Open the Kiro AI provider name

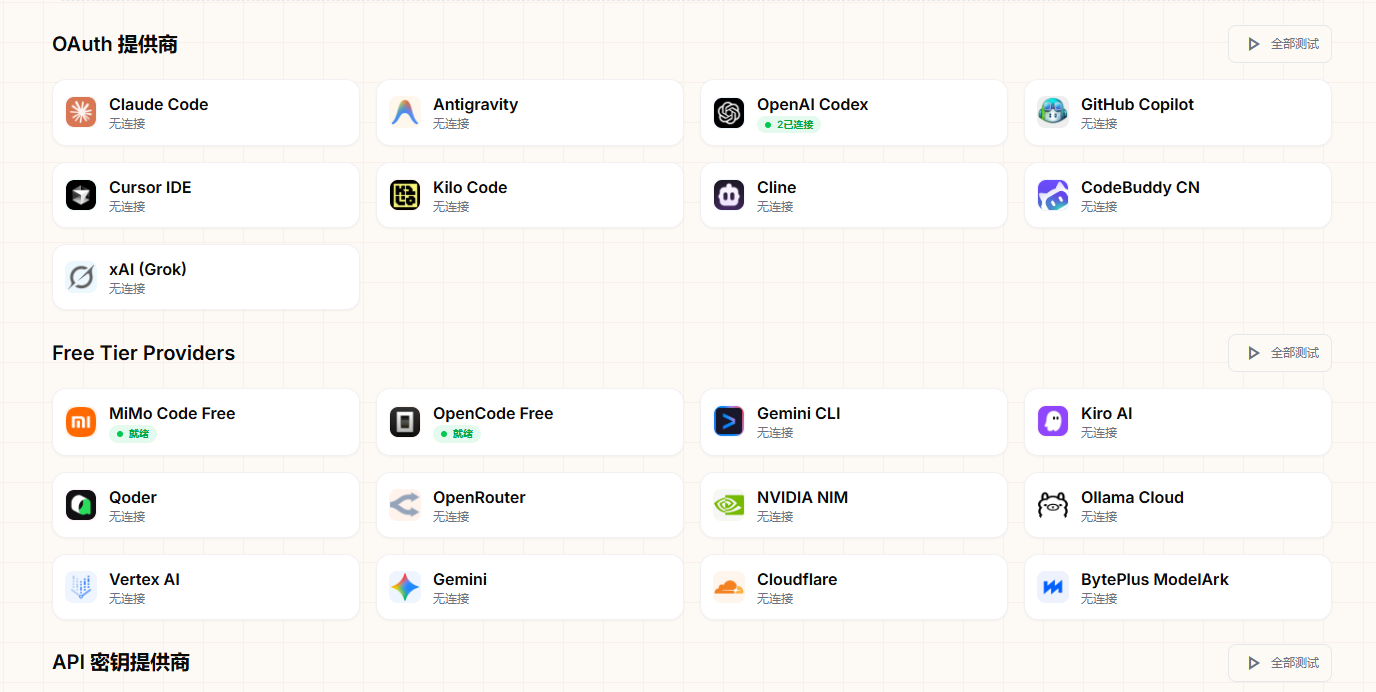[1106, 413]
